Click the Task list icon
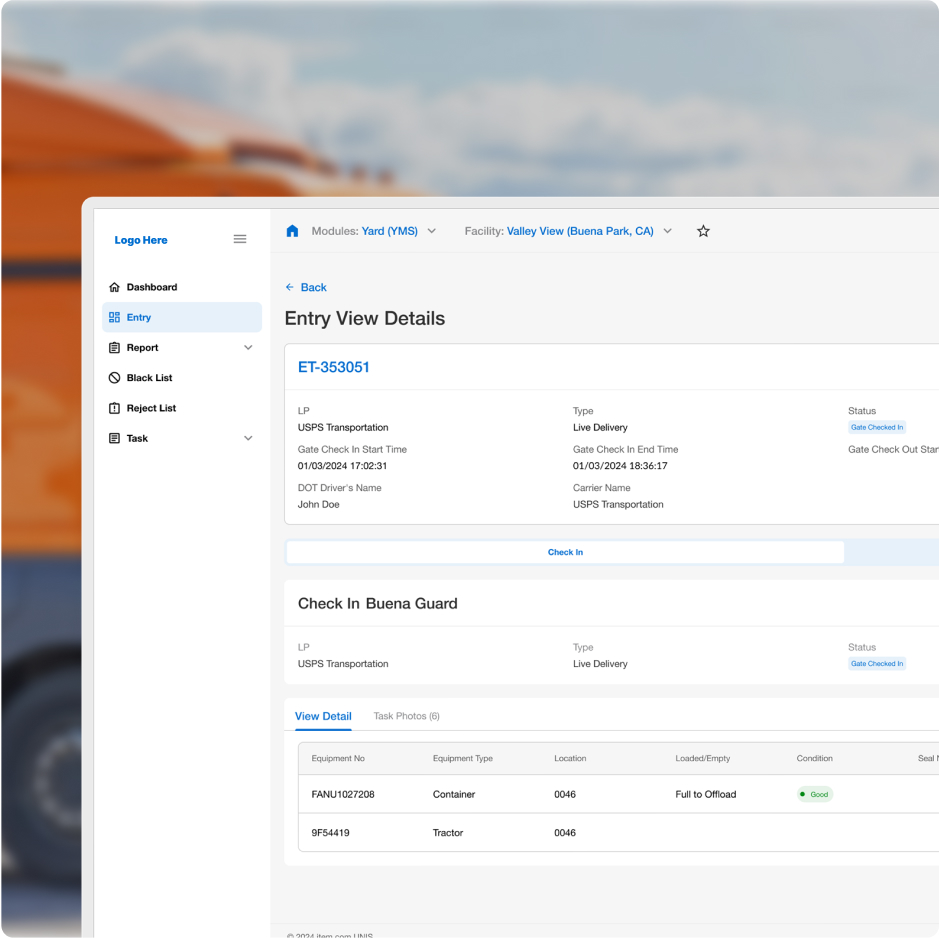The image size is (939, 938). [x=114, y=438]
